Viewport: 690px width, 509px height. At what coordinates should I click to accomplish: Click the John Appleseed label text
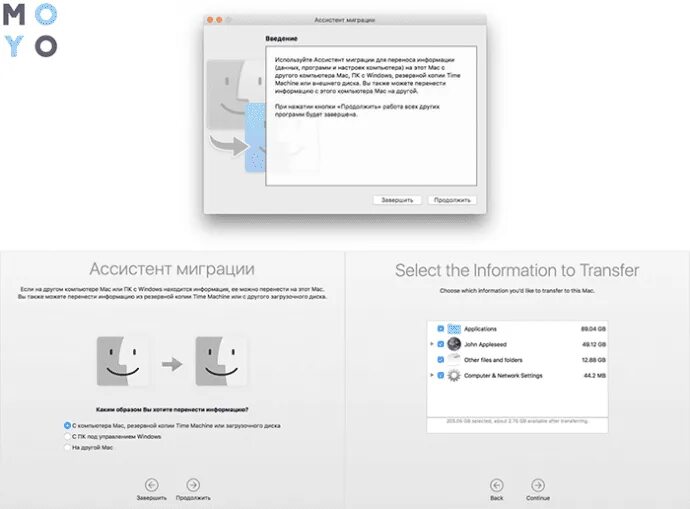[485, 344]
